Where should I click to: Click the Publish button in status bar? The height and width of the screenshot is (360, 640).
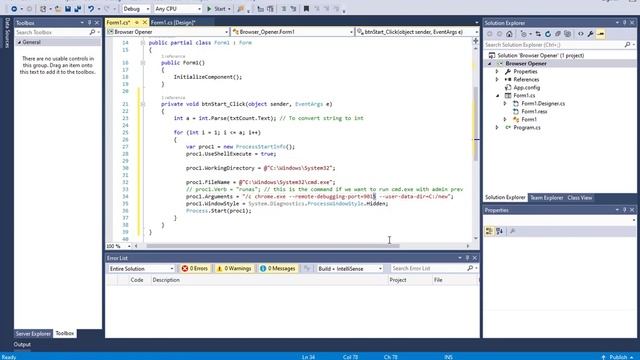click(x=618, y=357)
